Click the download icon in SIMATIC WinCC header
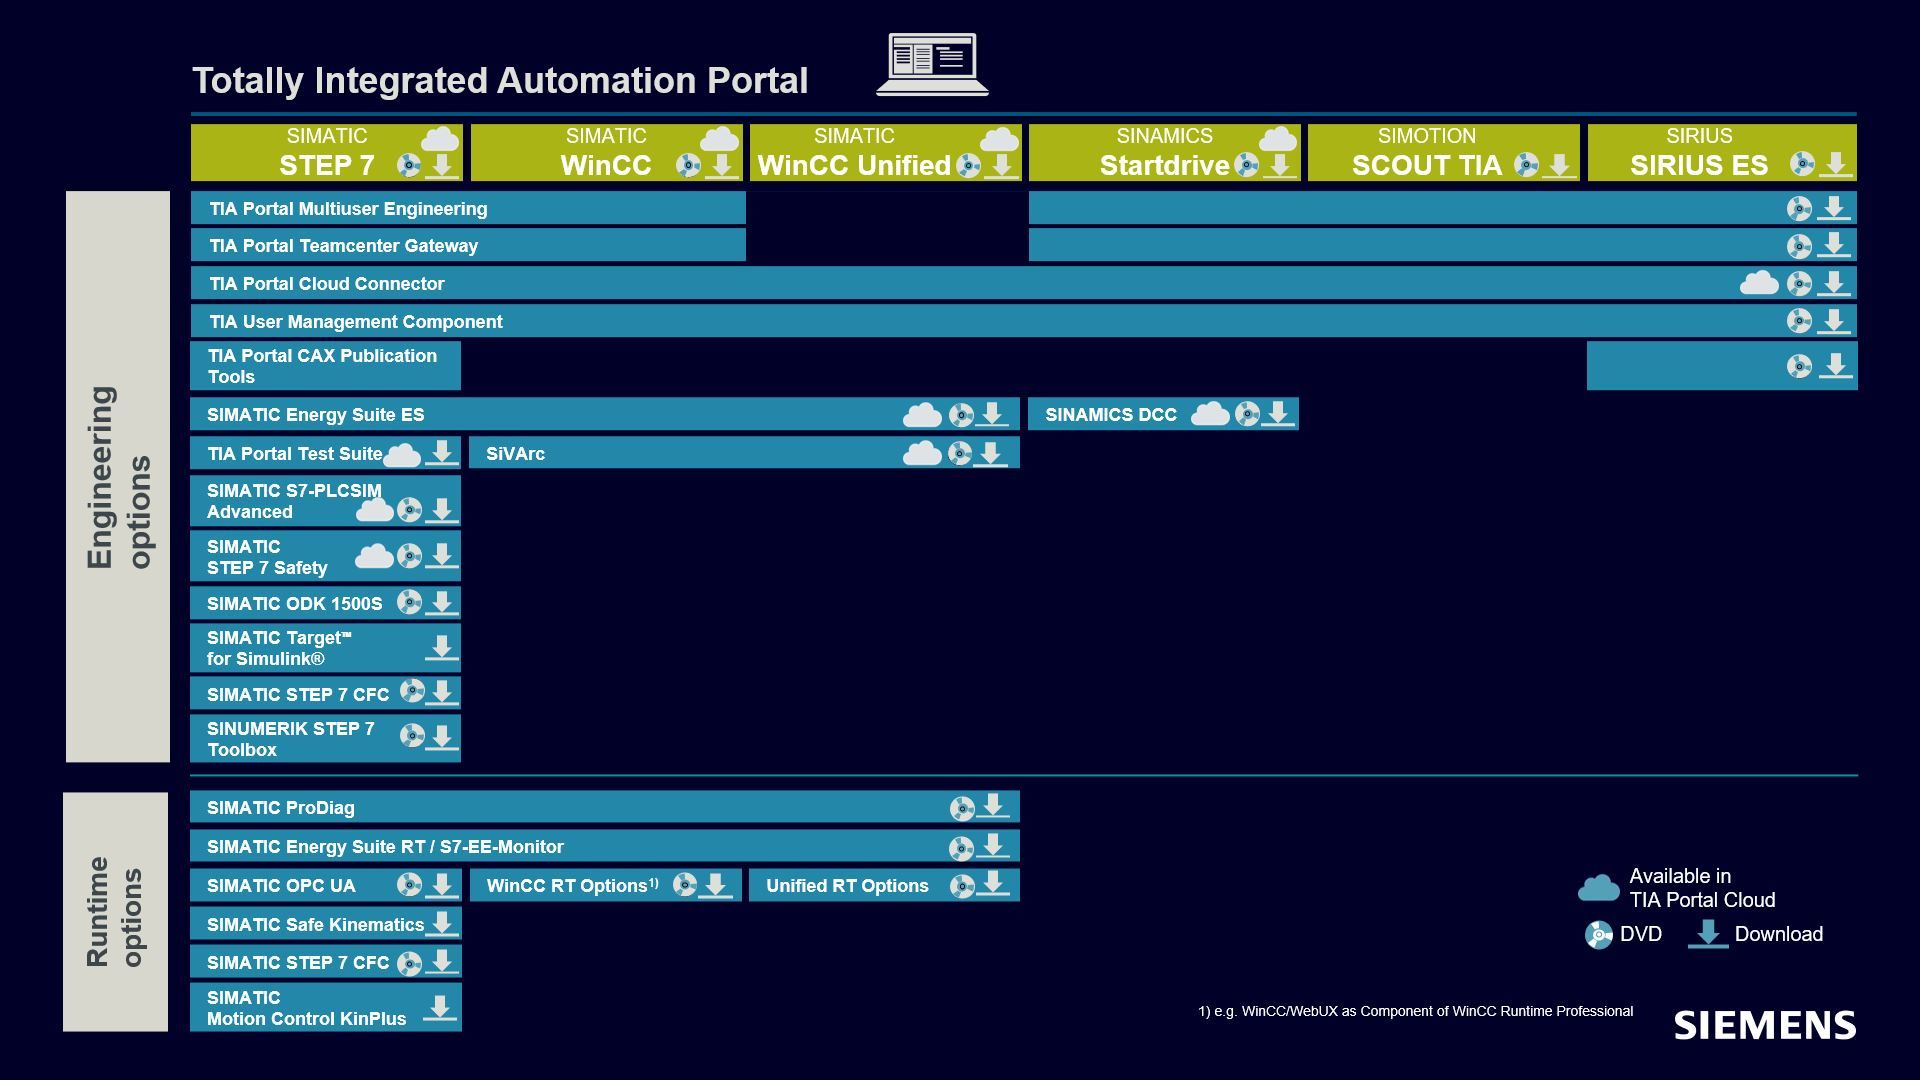Viewport: 1920px width, 1080px height. 721,166
